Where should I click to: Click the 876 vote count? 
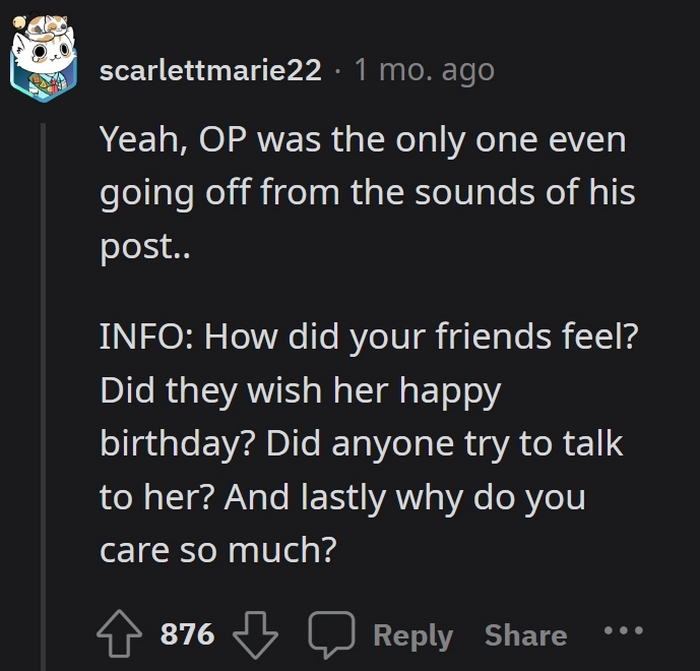(x=187, y=634)
